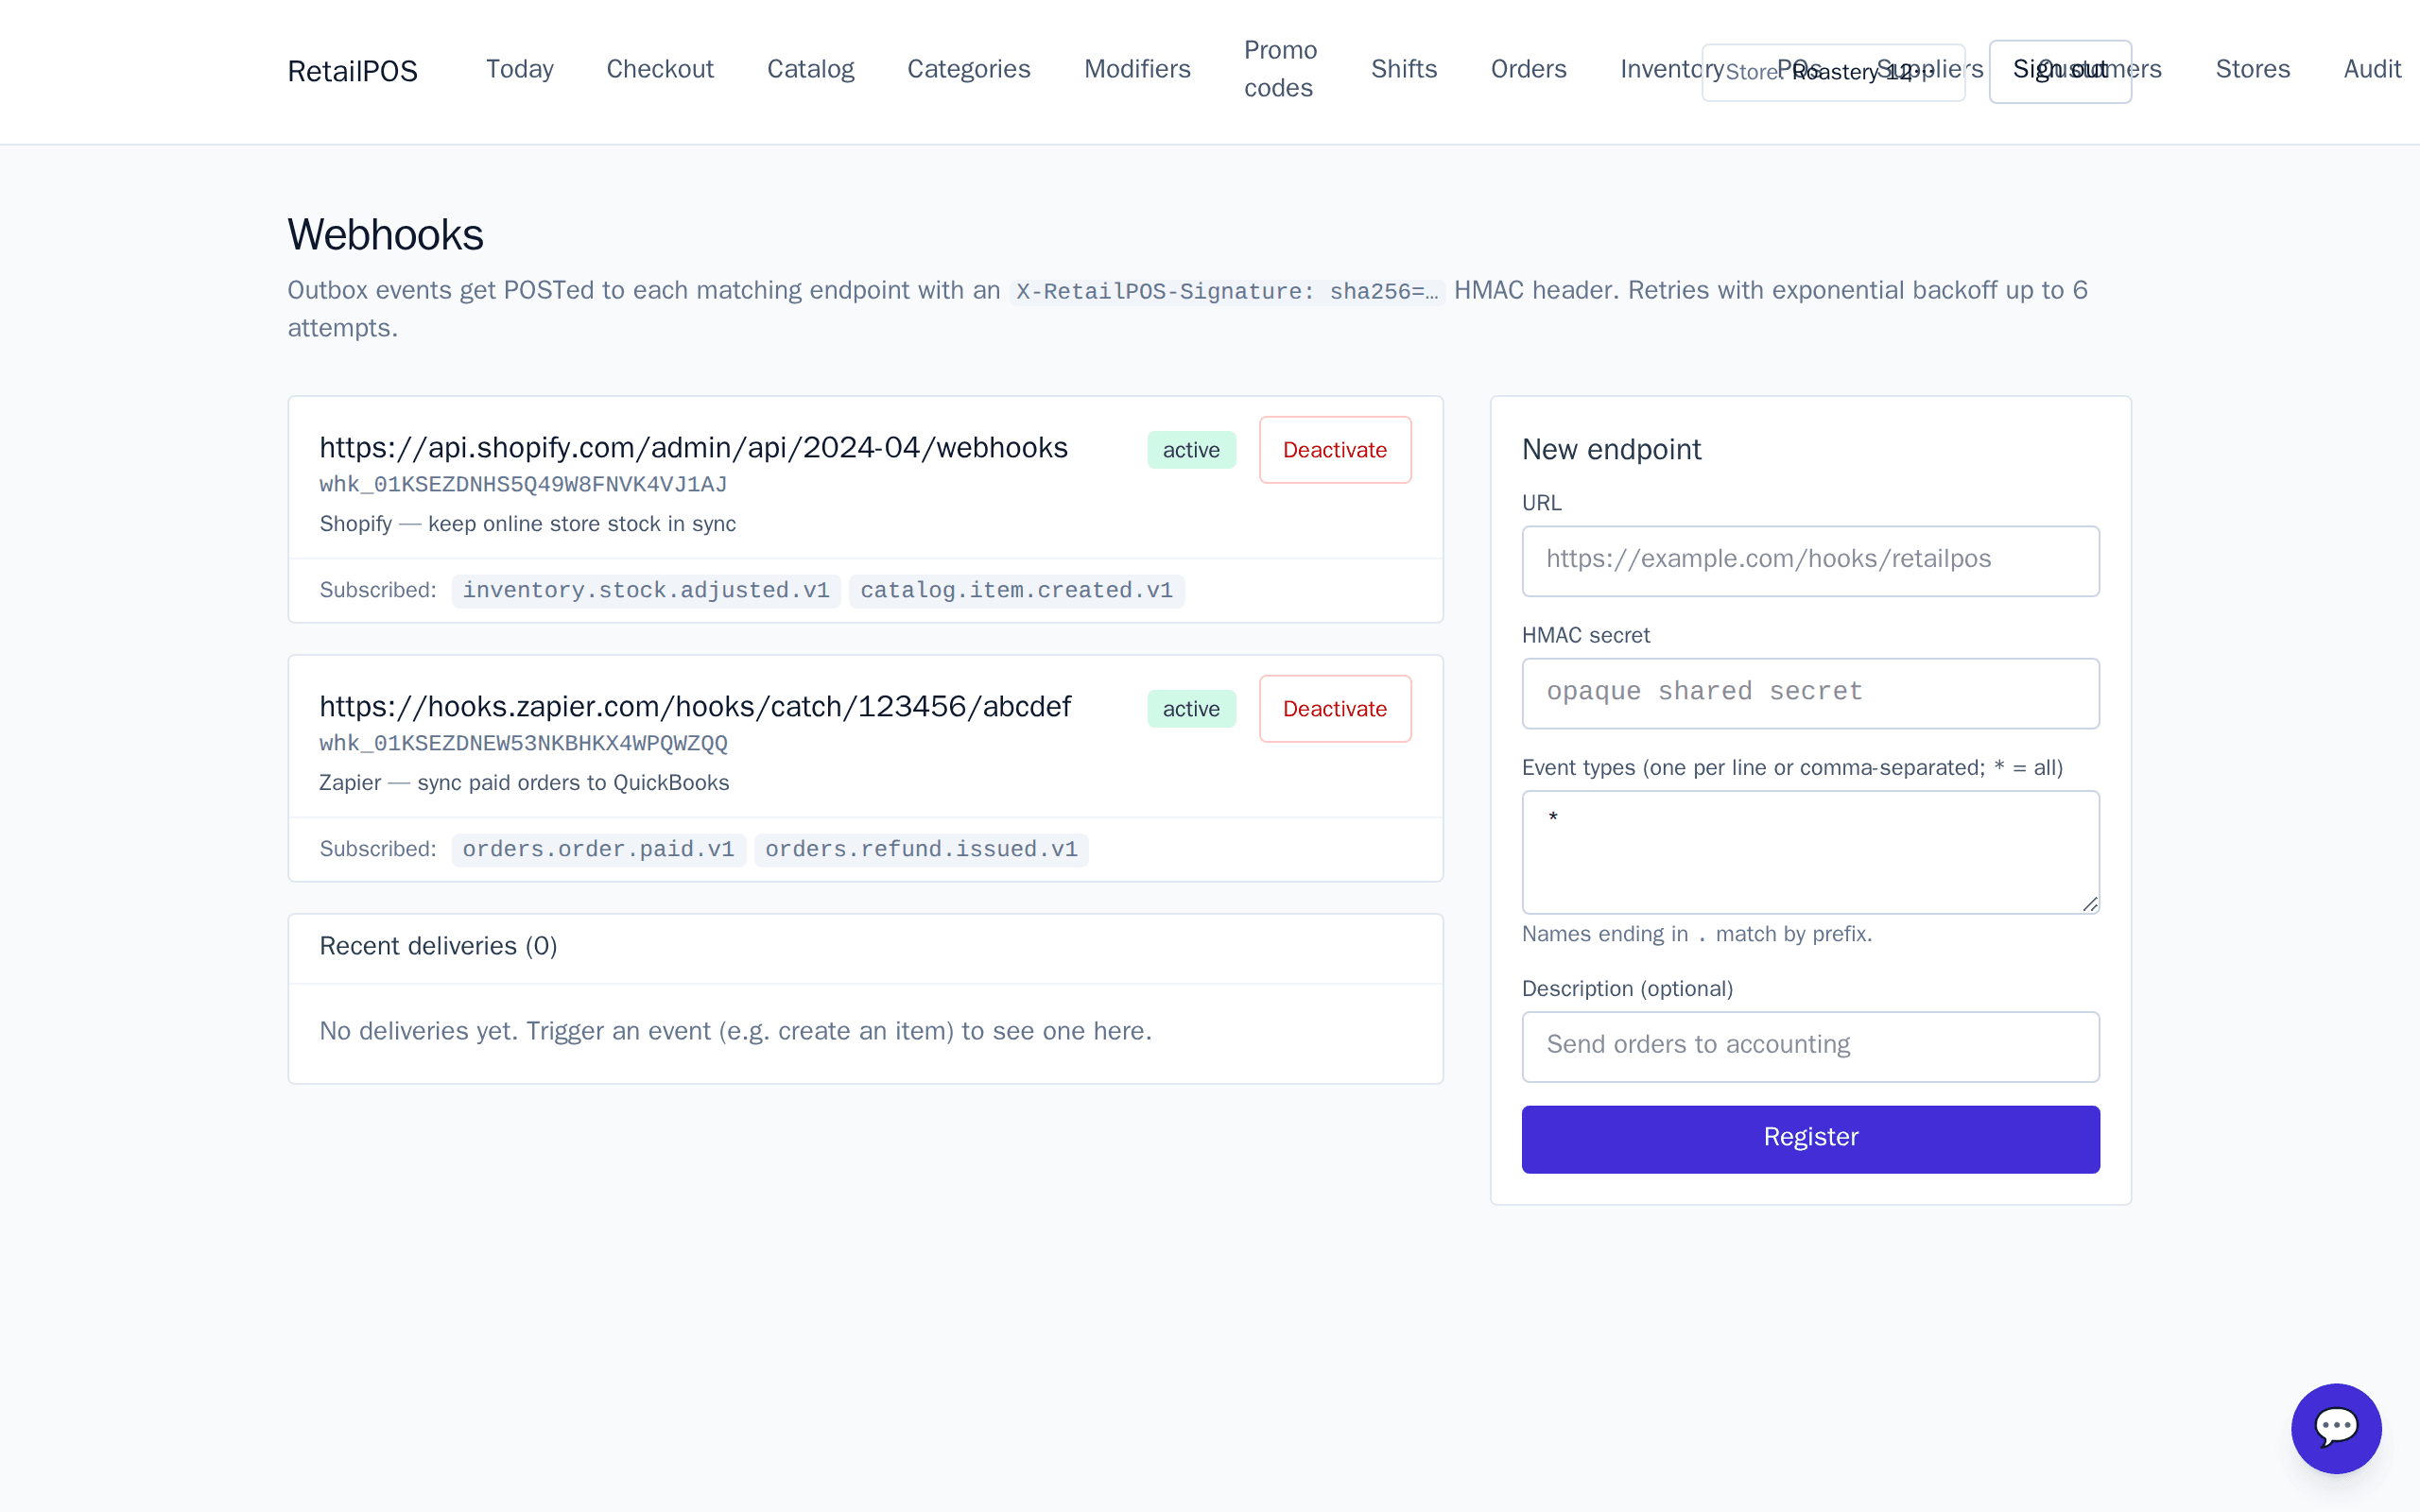Click the New endpoint heading
The height and width of the screenshot is (1512, 2420).
click(x=1611, y=450)
